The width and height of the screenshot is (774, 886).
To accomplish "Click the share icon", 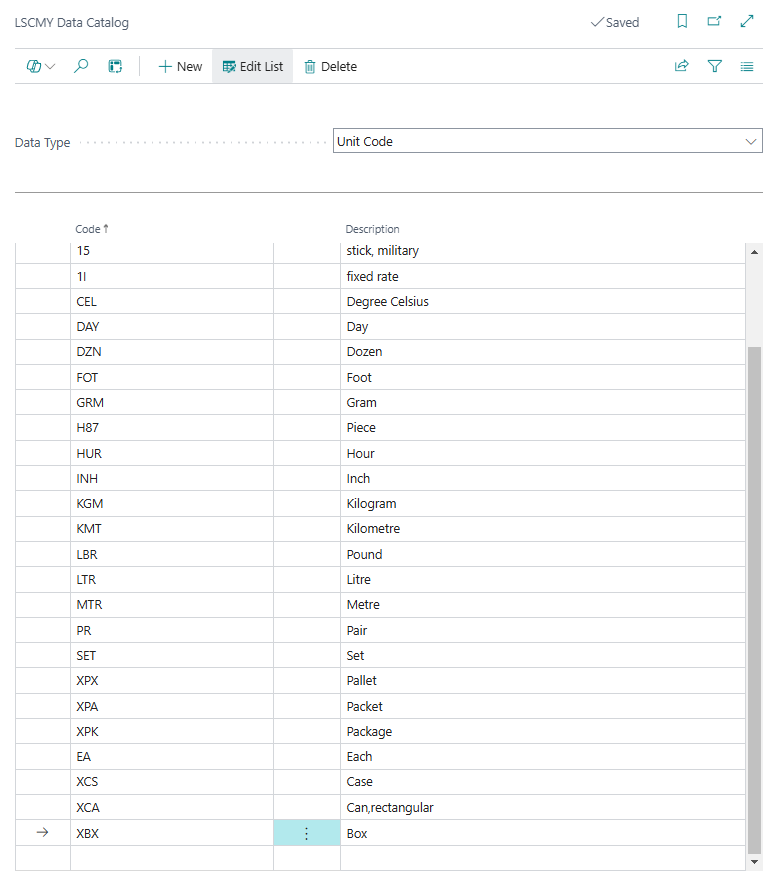I will point(682,66).
